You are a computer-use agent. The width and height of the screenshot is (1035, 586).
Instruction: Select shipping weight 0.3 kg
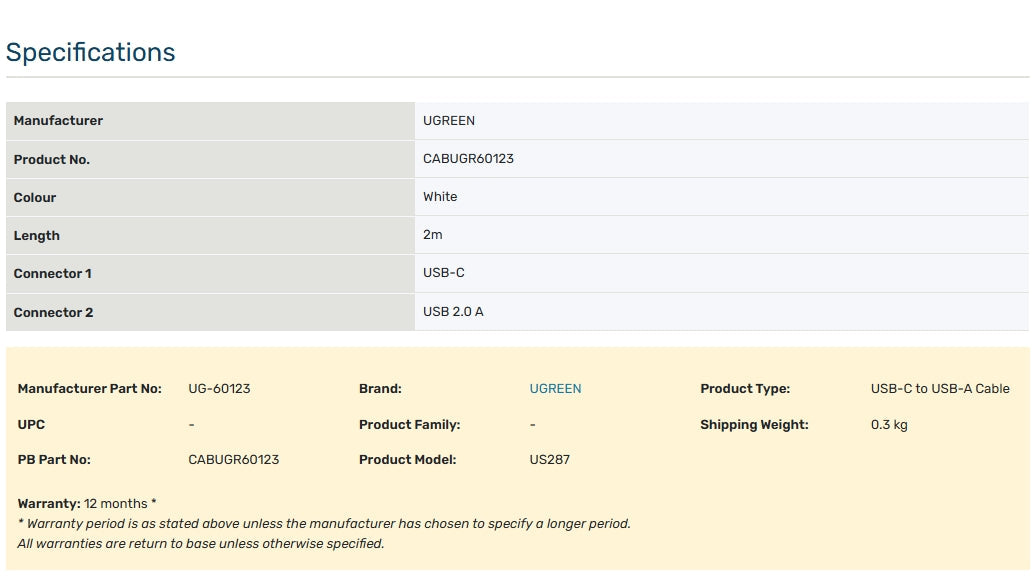888,425
